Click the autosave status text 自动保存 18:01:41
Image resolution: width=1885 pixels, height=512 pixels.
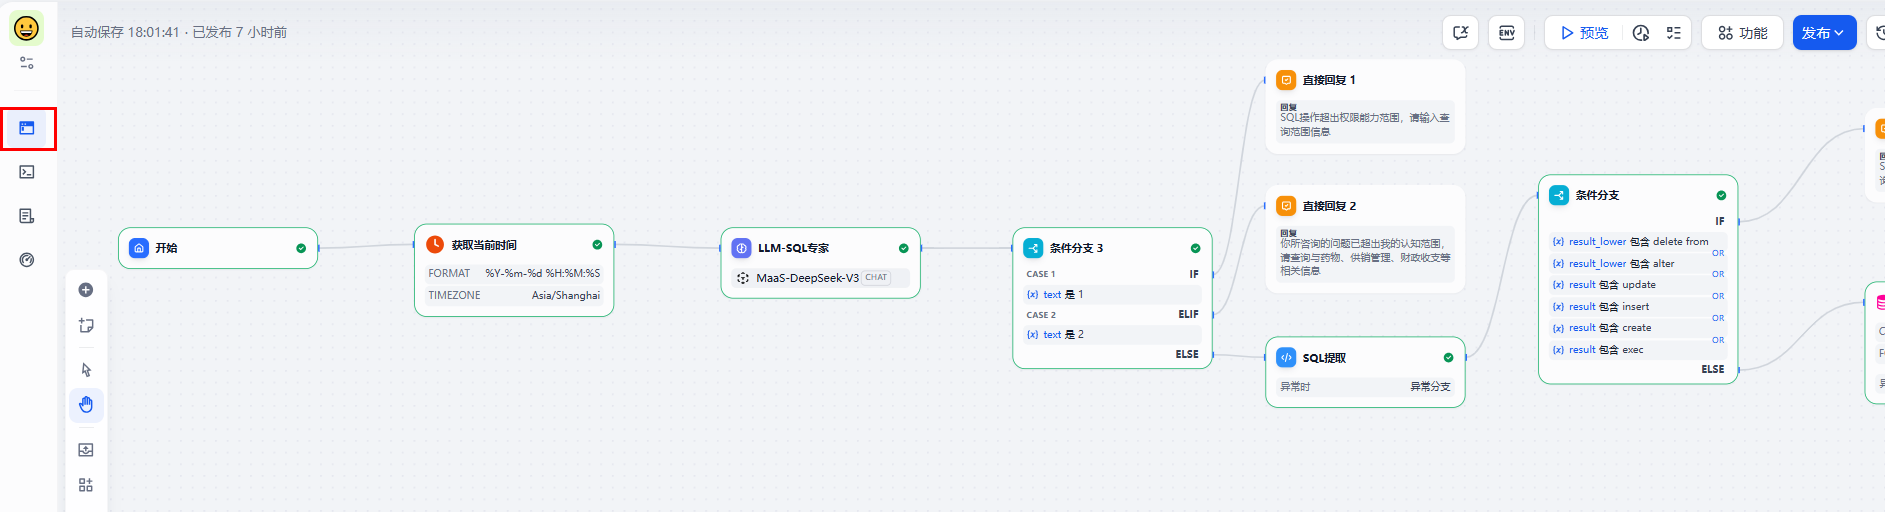[x=125, y=33]
